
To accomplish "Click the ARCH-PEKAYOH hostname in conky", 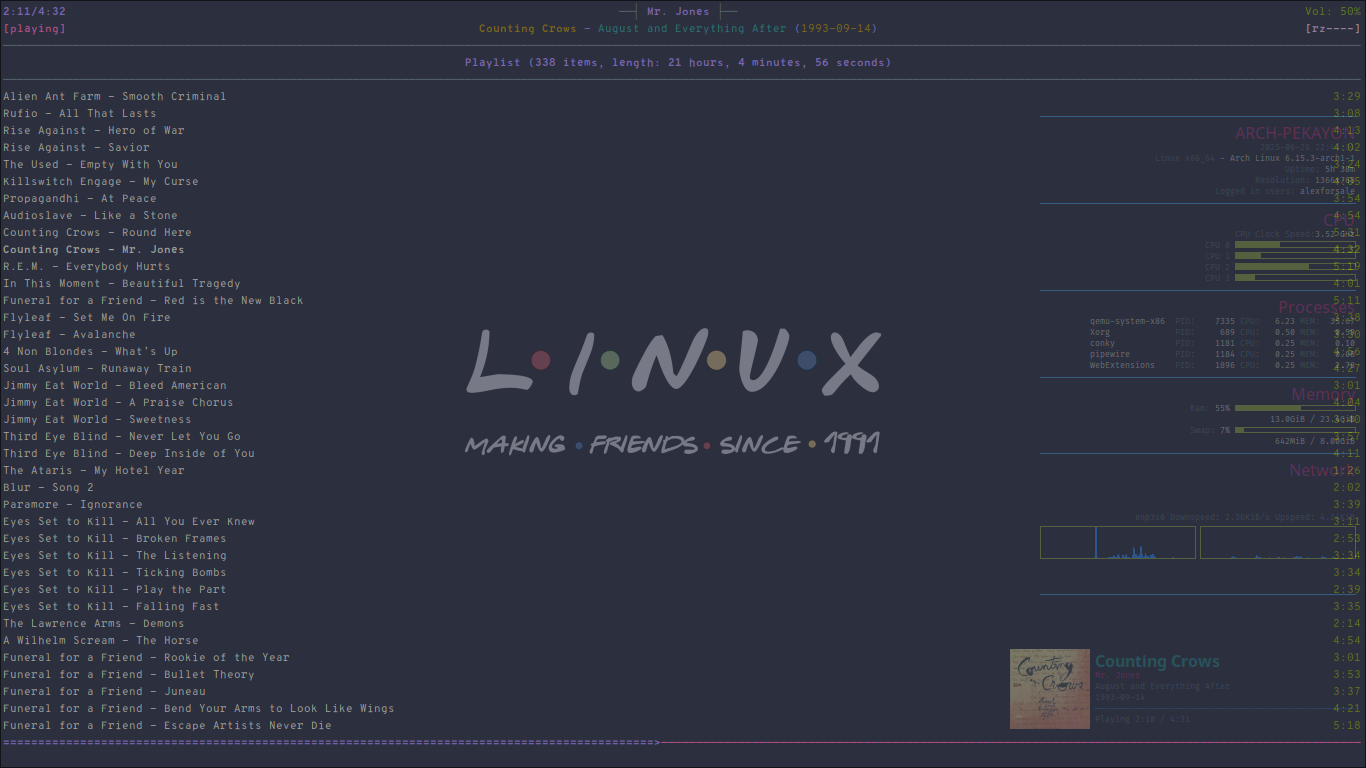I will tap(1296, 134).
